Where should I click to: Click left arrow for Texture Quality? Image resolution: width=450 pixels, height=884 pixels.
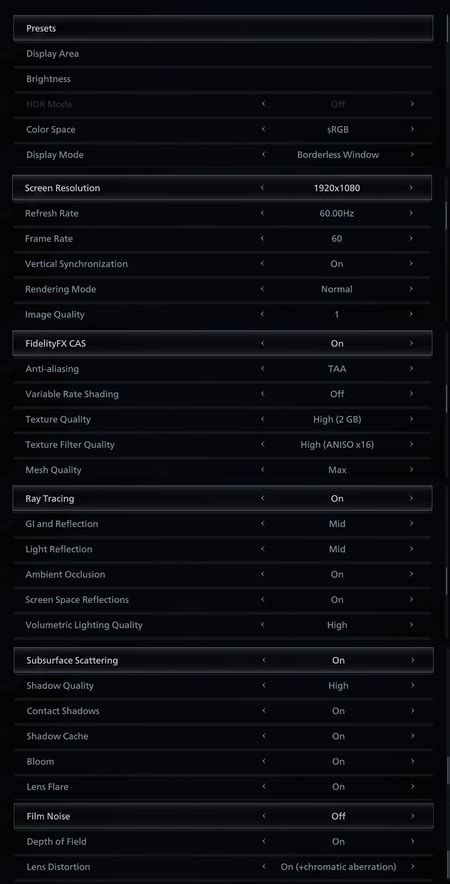click(262, 419)
